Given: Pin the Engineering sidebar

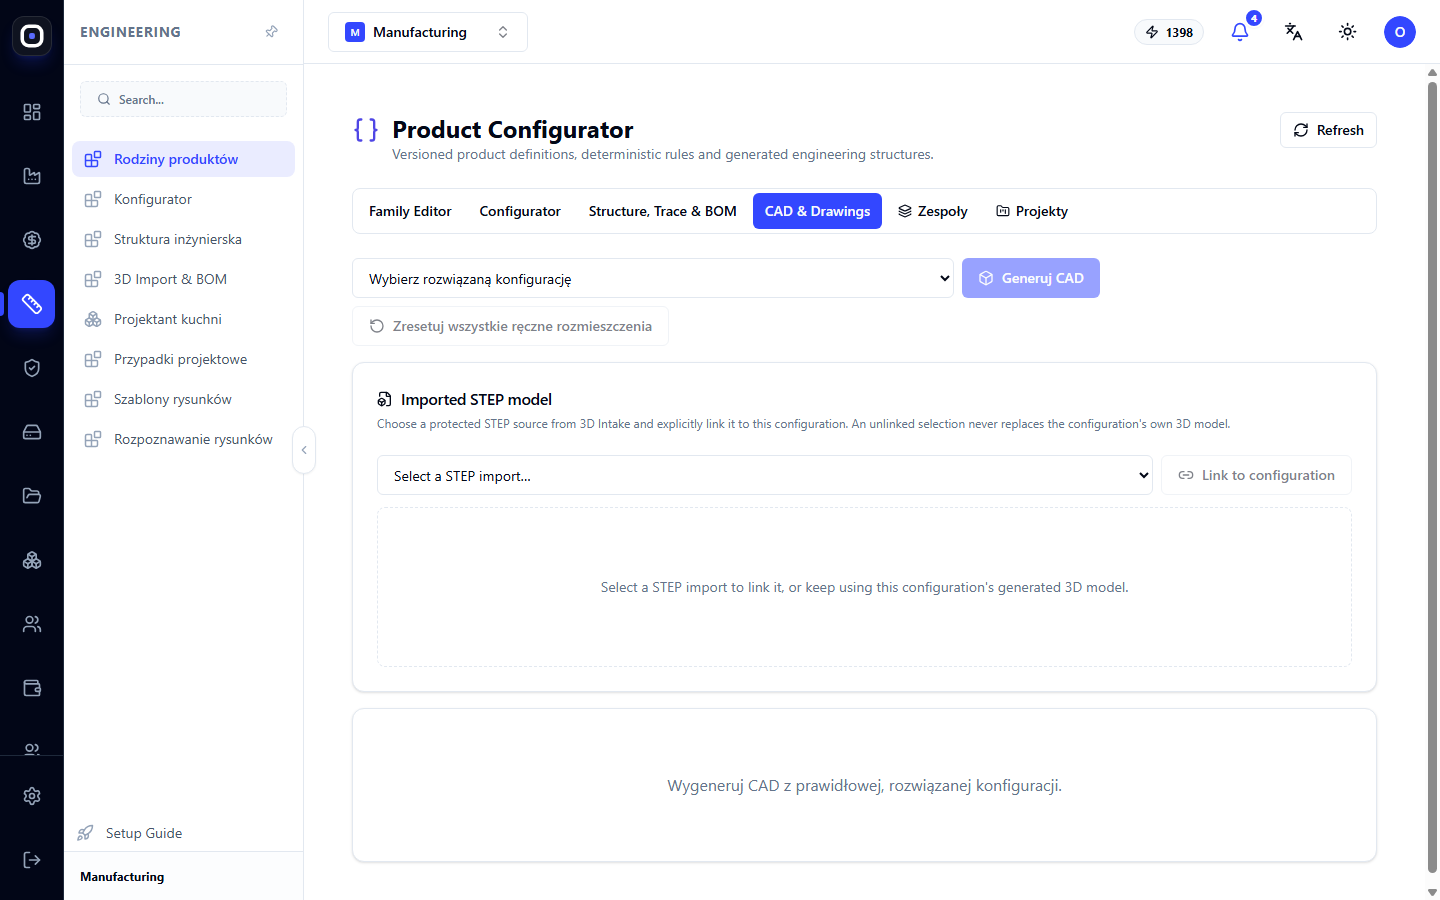Looking at the screenshot, I should coord(271,32).
